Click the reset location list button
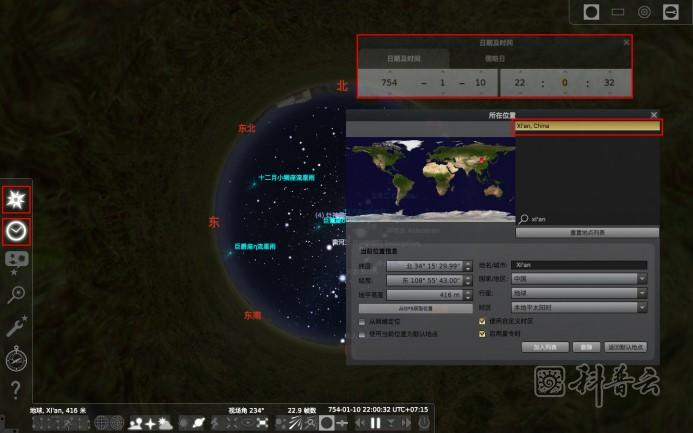The height and width of the screenshot is (433, 693). tap(587, 232)
